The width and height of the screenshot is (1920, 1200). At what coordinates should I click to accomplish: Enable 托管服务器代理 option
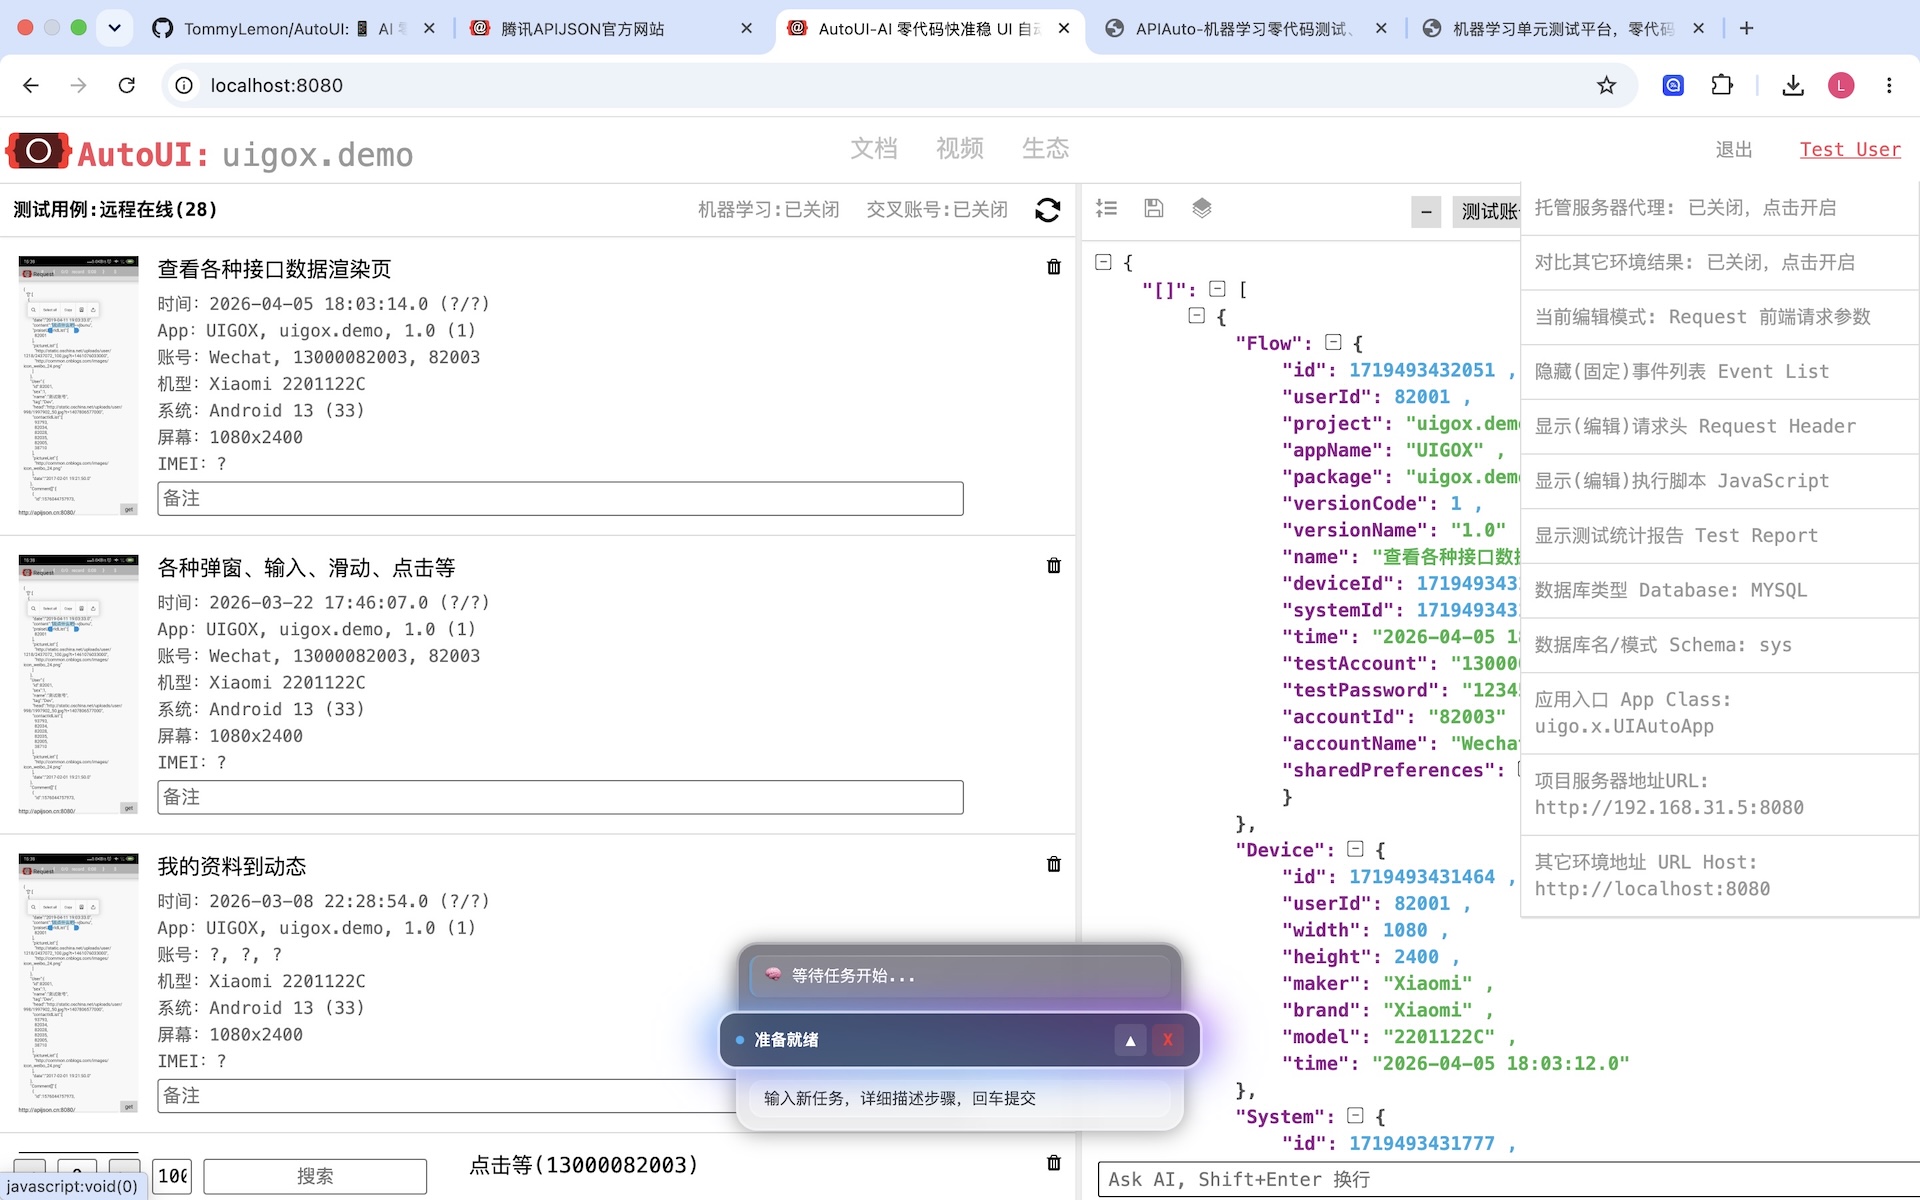pyautogui.click(x=1720, y=208)
